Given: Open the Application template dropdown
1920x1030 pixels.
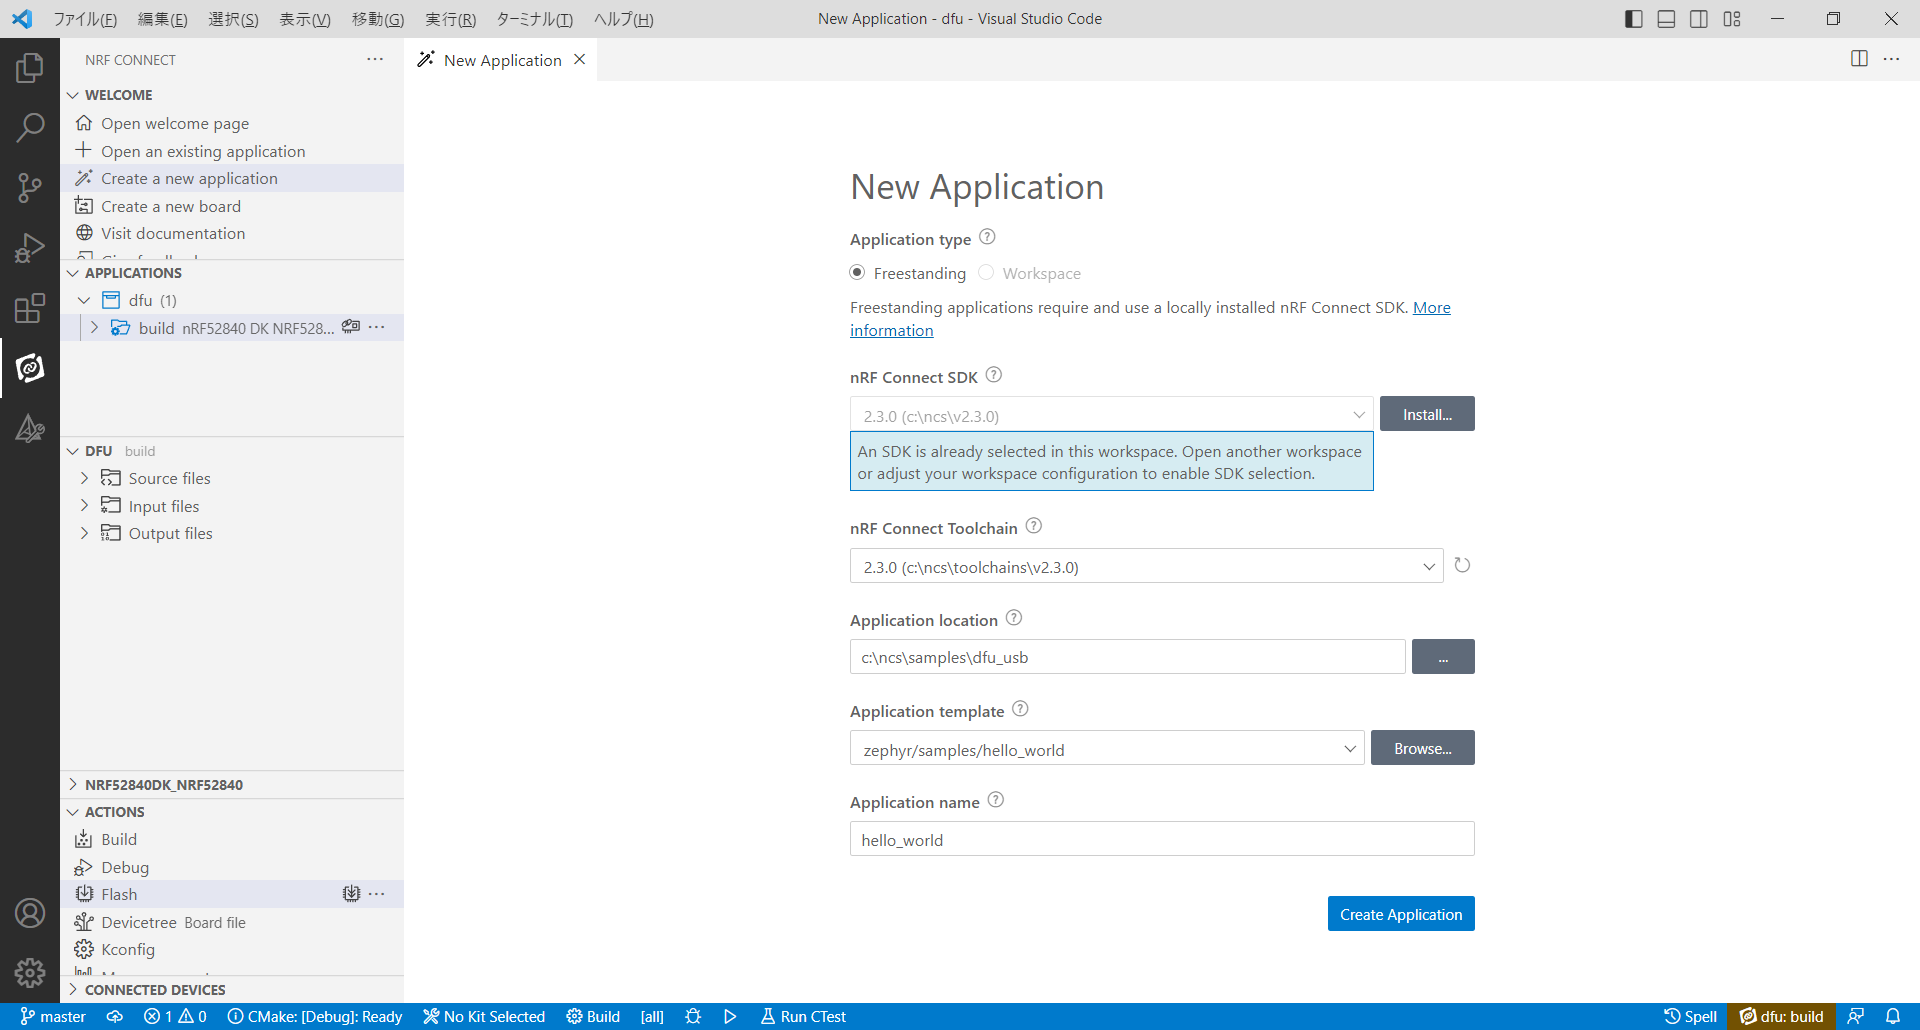Looking at the screenshot, I should (x=1107, y=749).
